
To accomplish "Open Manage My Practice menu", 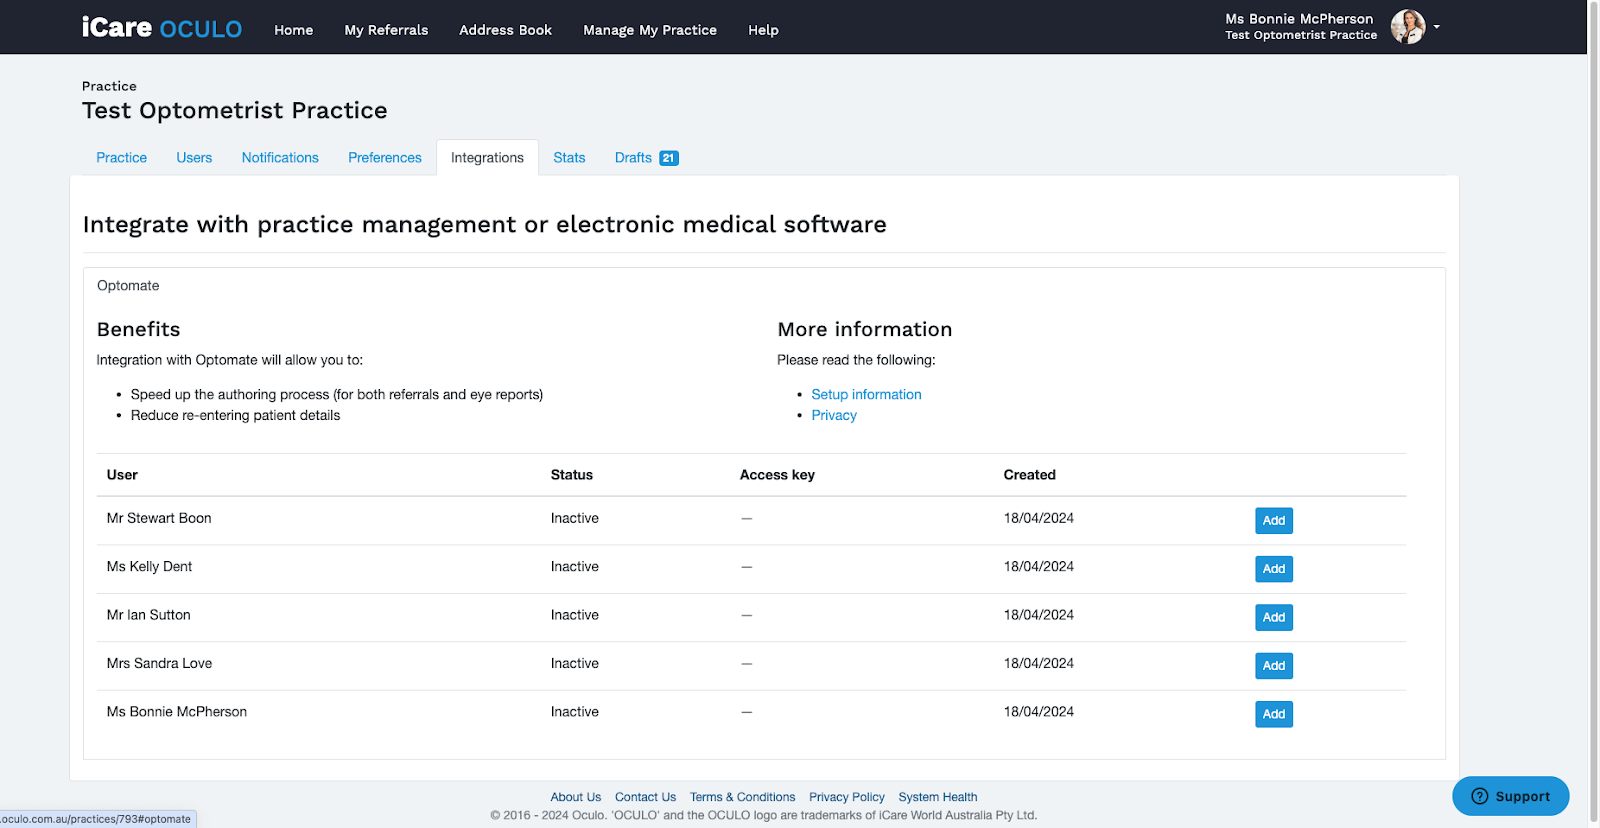I will (650, 30).
